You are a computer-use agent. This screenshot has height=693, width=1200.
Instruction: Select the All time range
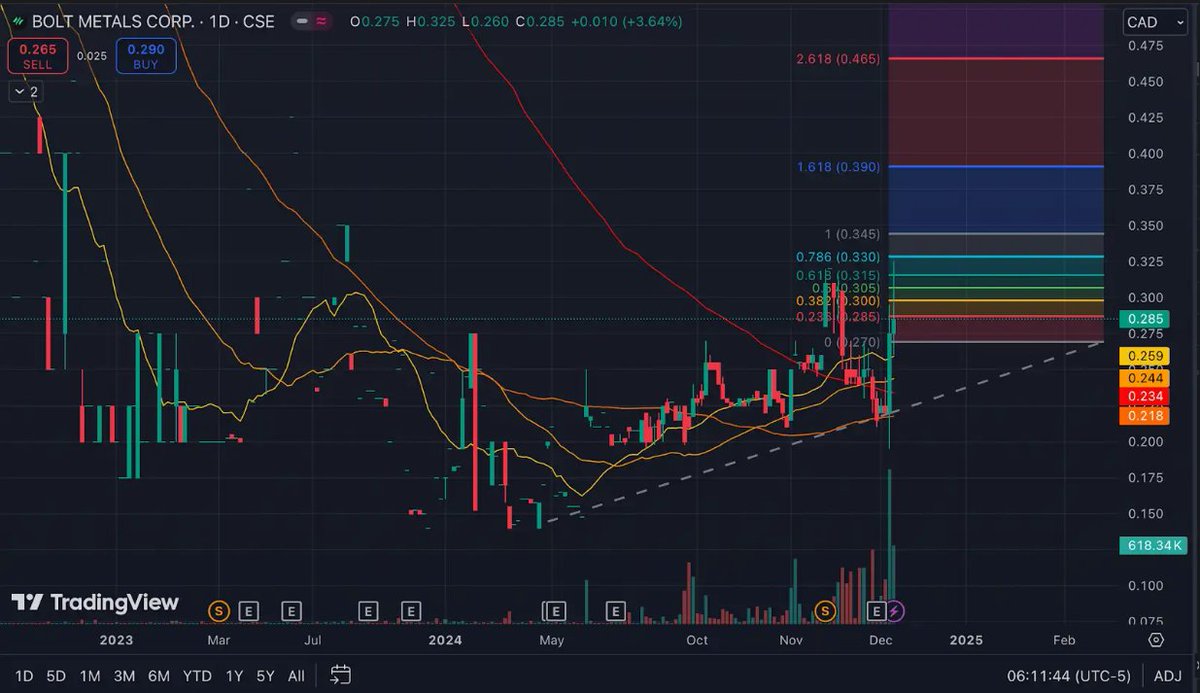tap(296, 676)
